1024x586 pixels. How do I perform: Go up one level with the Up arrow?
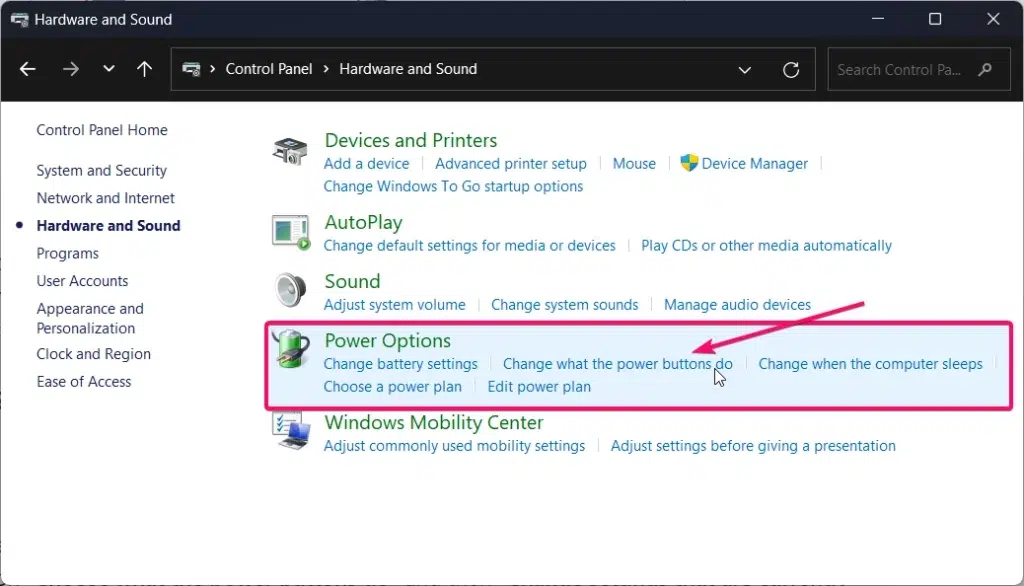144,69
